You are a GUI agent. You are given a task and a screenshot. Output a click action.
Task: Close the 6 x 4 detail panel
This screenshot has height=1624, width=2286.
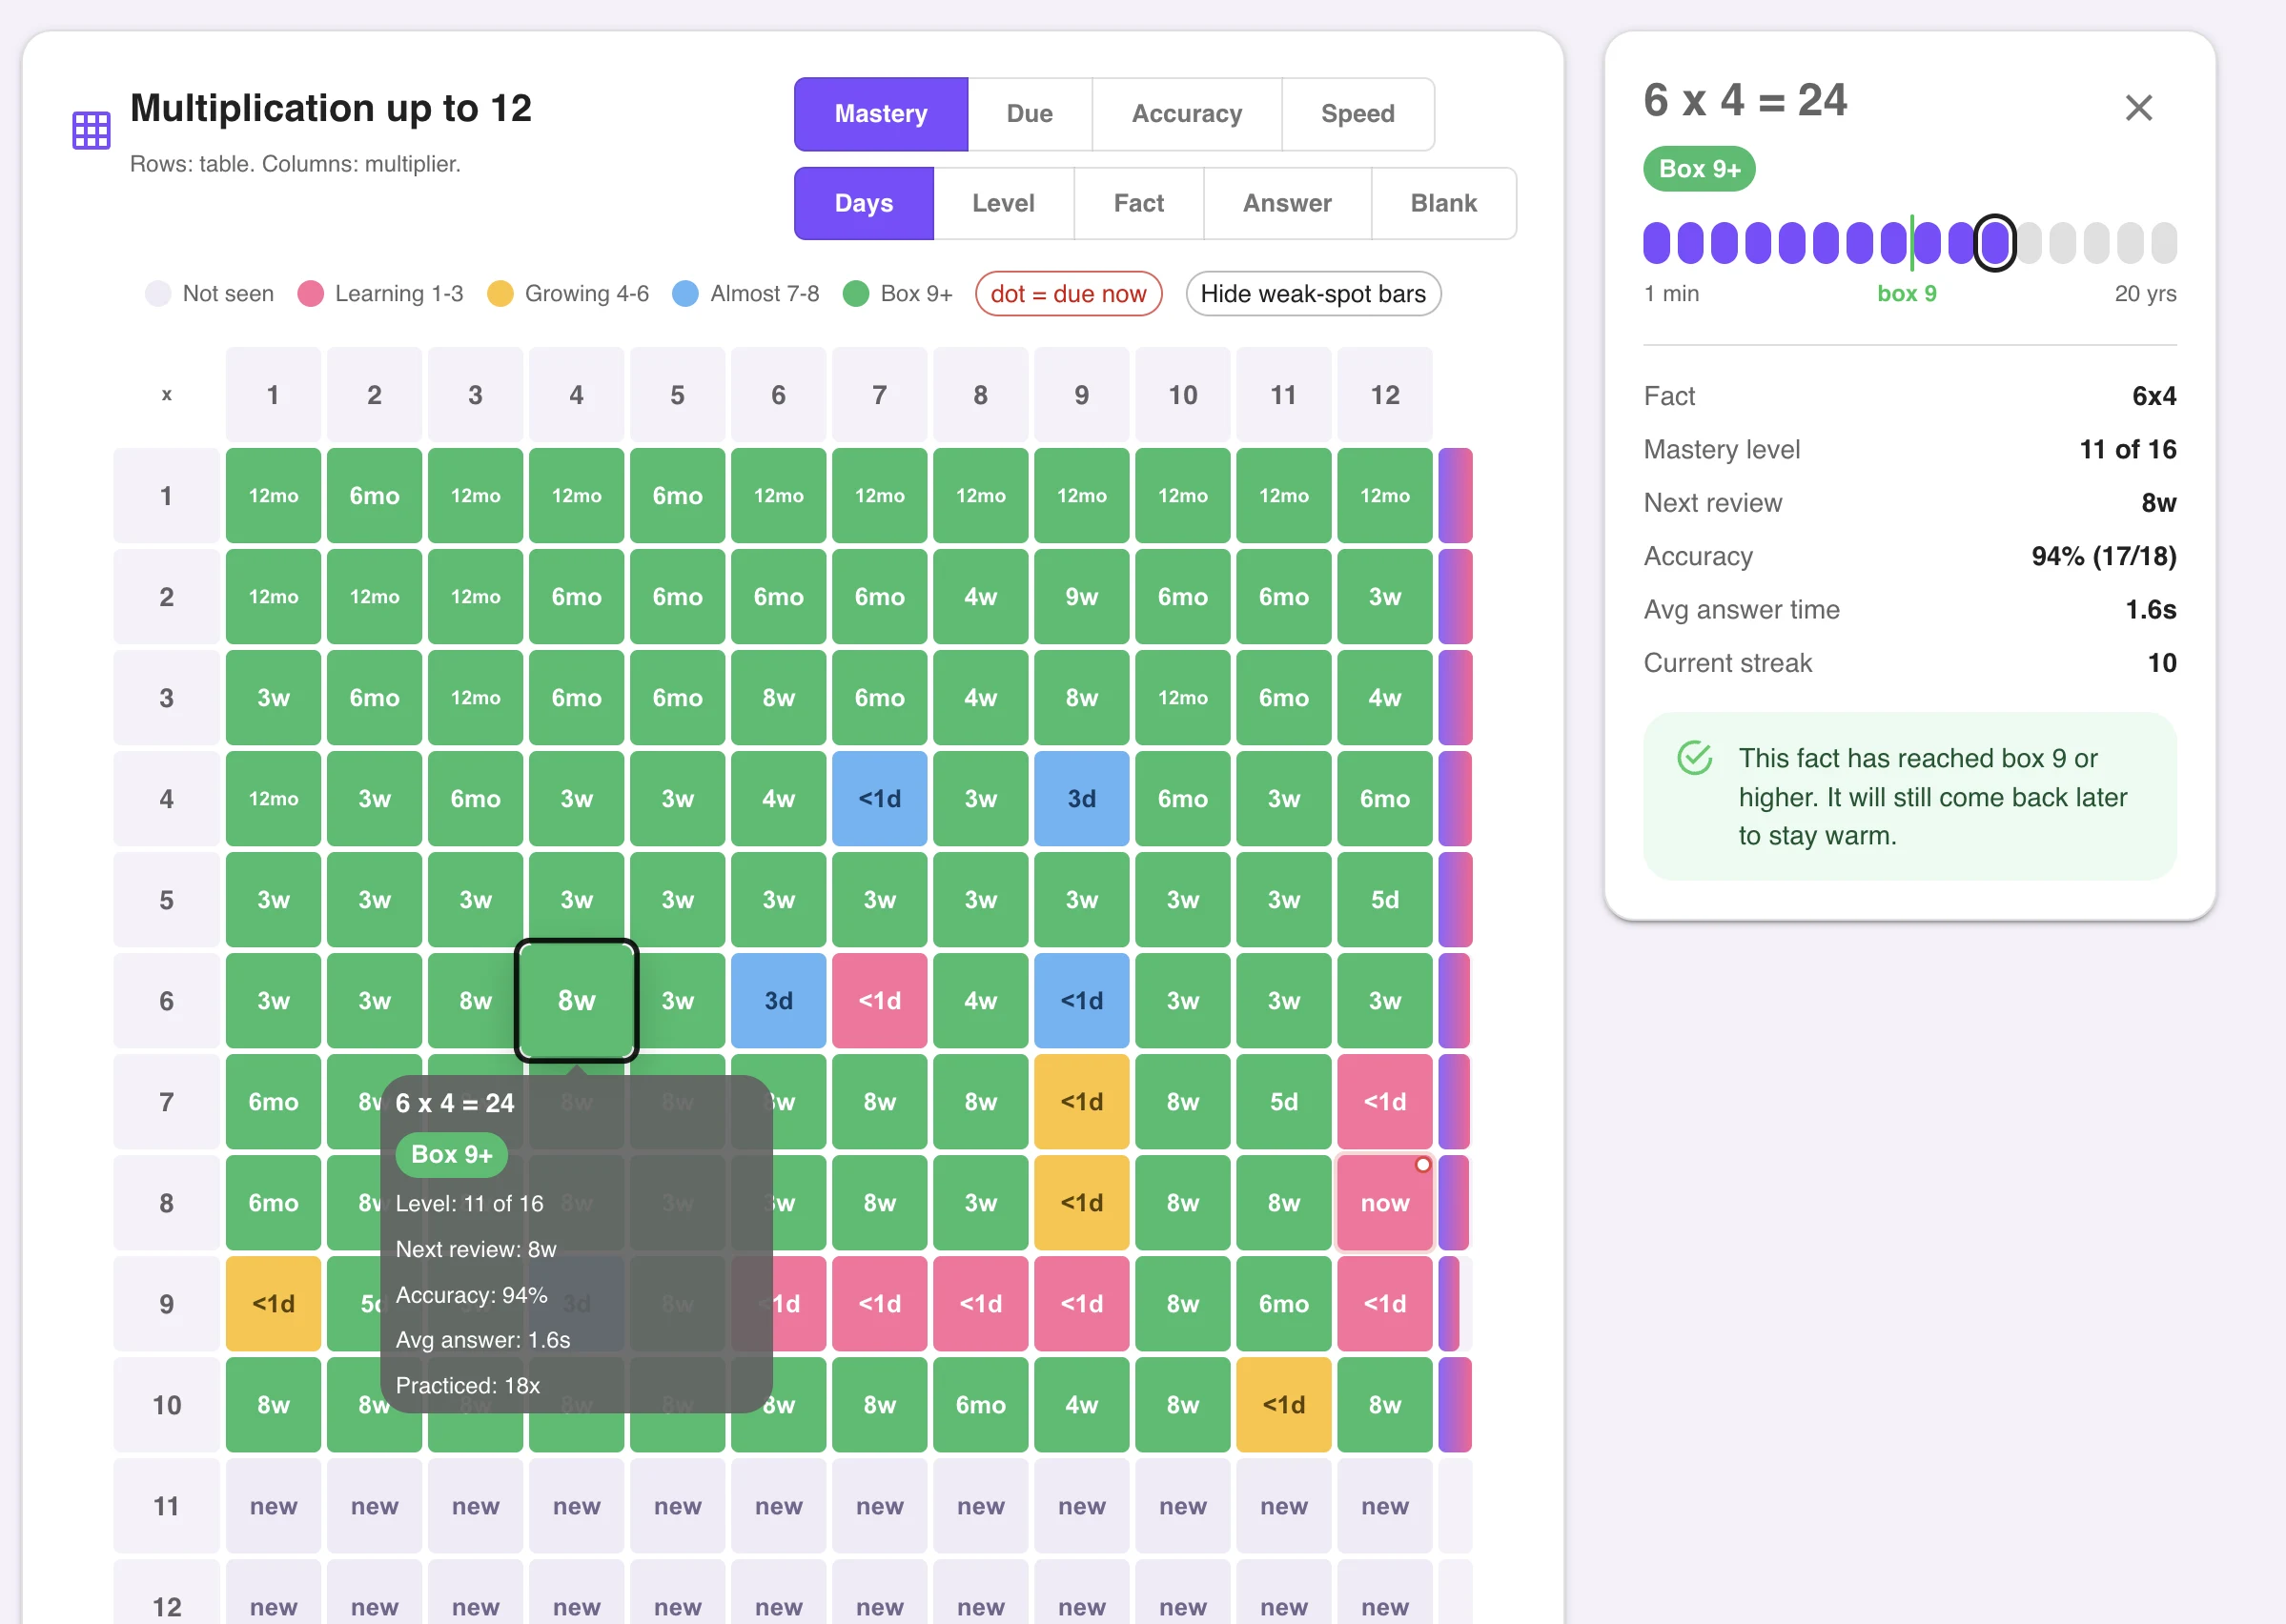coord(2138,107)
